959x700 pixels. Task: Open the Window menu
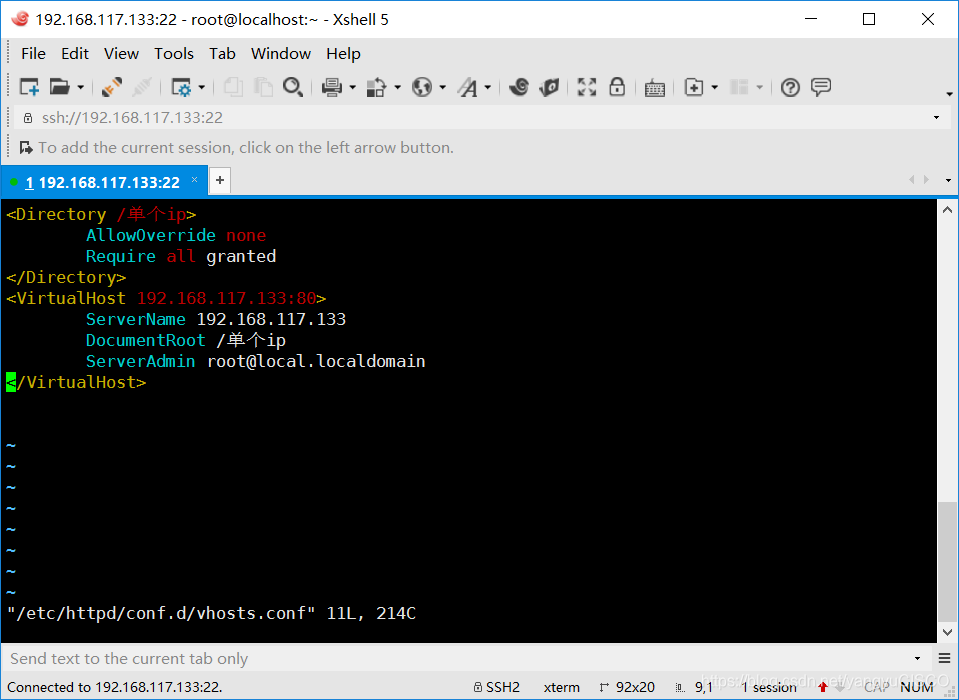pyautogui.click(x=281, y=54)
